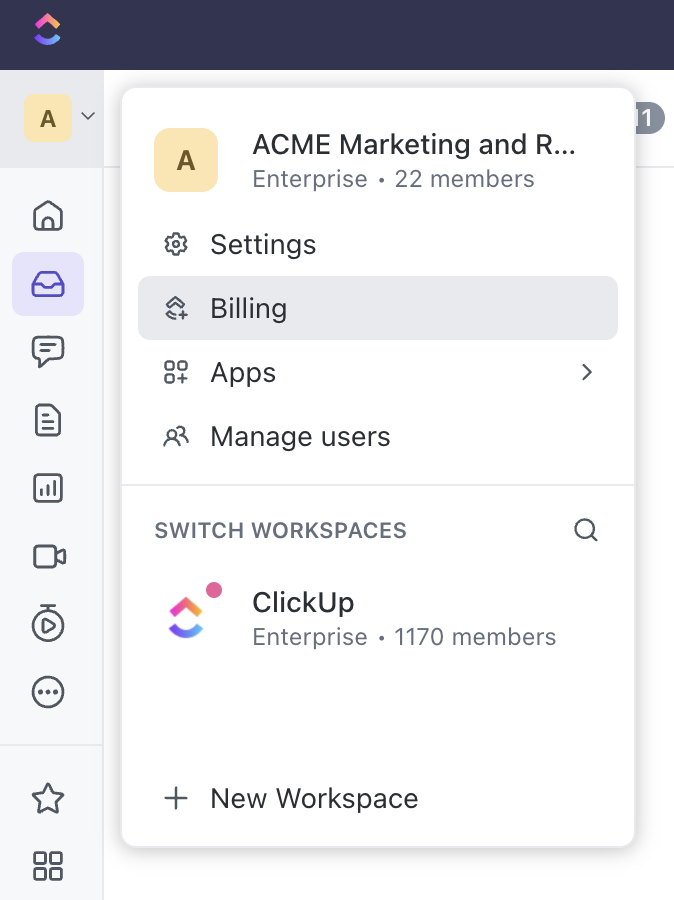Search workspaces with magnifier icon
Viewport: 674px width, 900px height.
[x=586, y=530]
